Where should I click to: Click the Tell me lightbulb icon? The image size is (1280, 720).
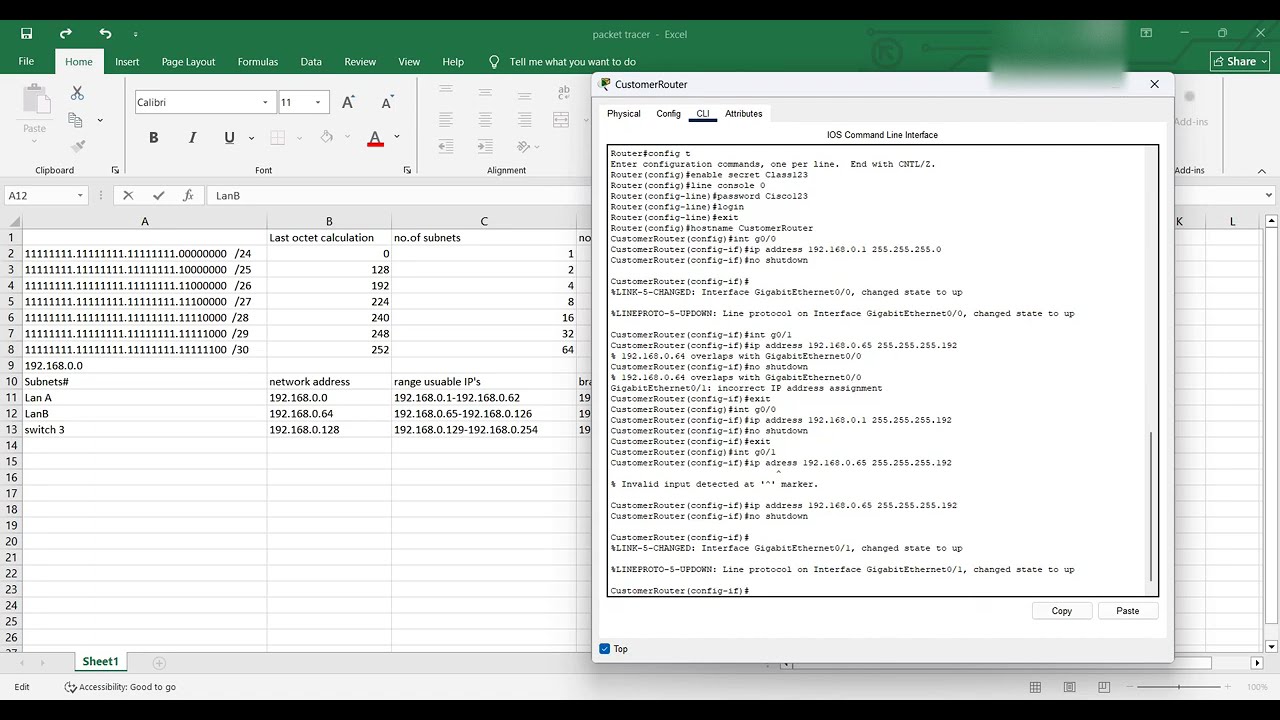coord(494,62)
